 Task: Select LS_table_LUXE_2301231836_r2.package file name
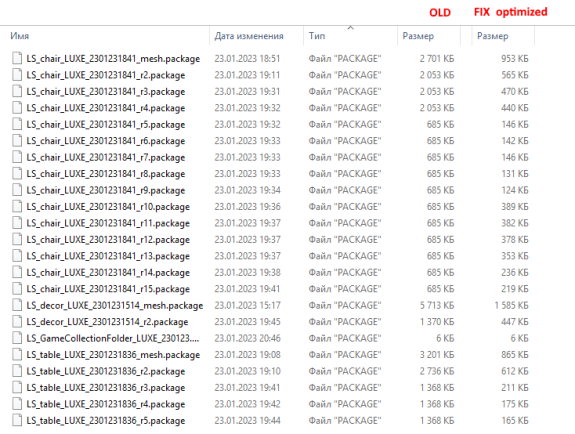[106, 371]
